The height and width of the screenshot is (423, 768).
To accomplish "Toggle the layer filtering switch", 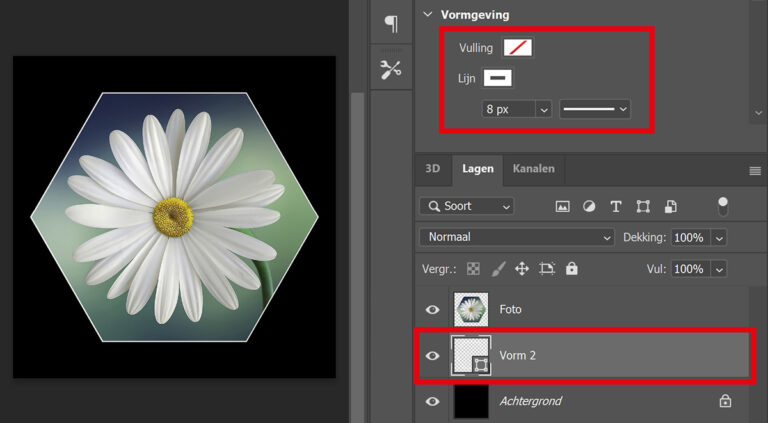I will pyautogui.click(x=723, y=205).
